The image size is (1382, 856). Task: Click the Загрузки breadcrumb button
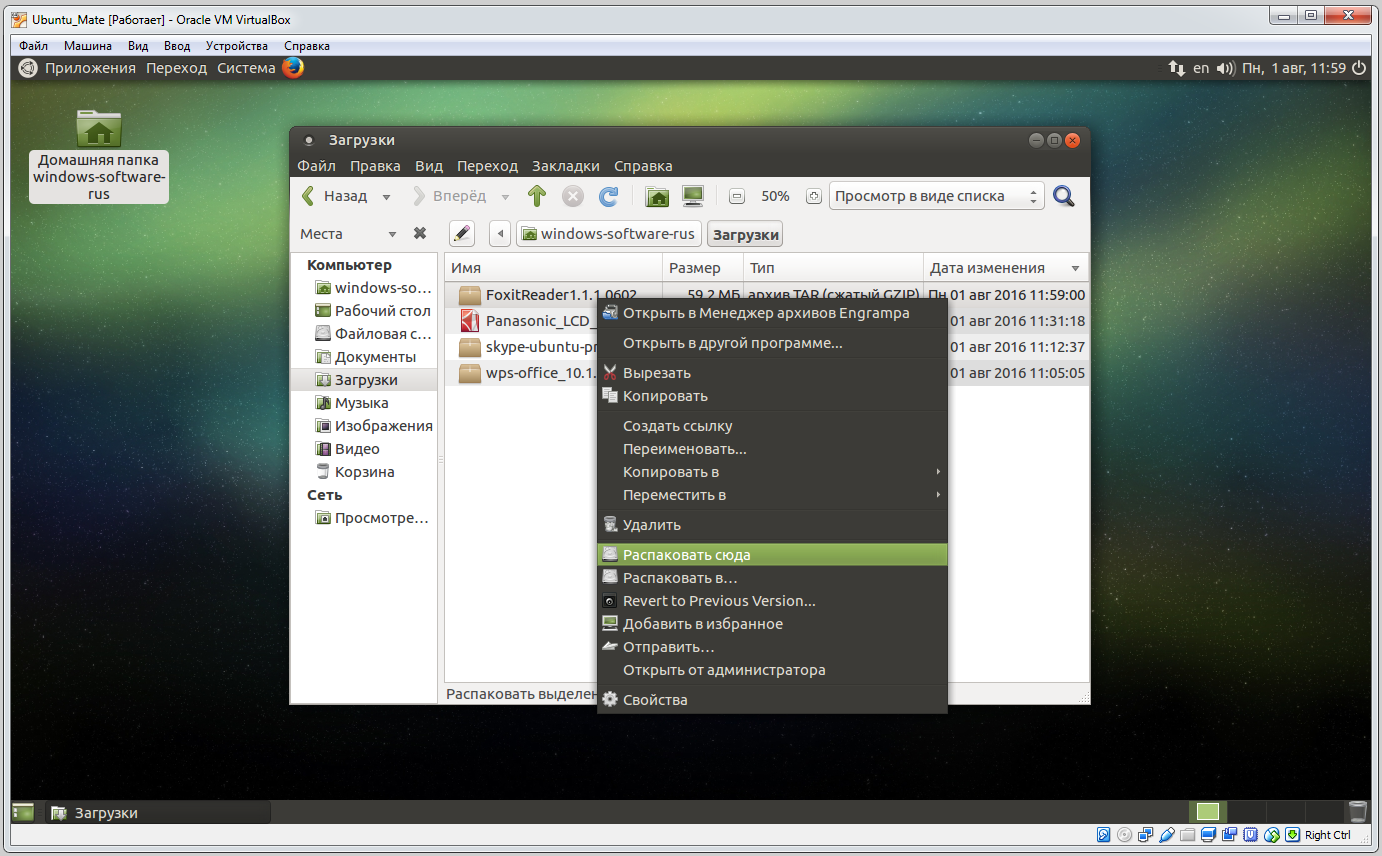747,233
